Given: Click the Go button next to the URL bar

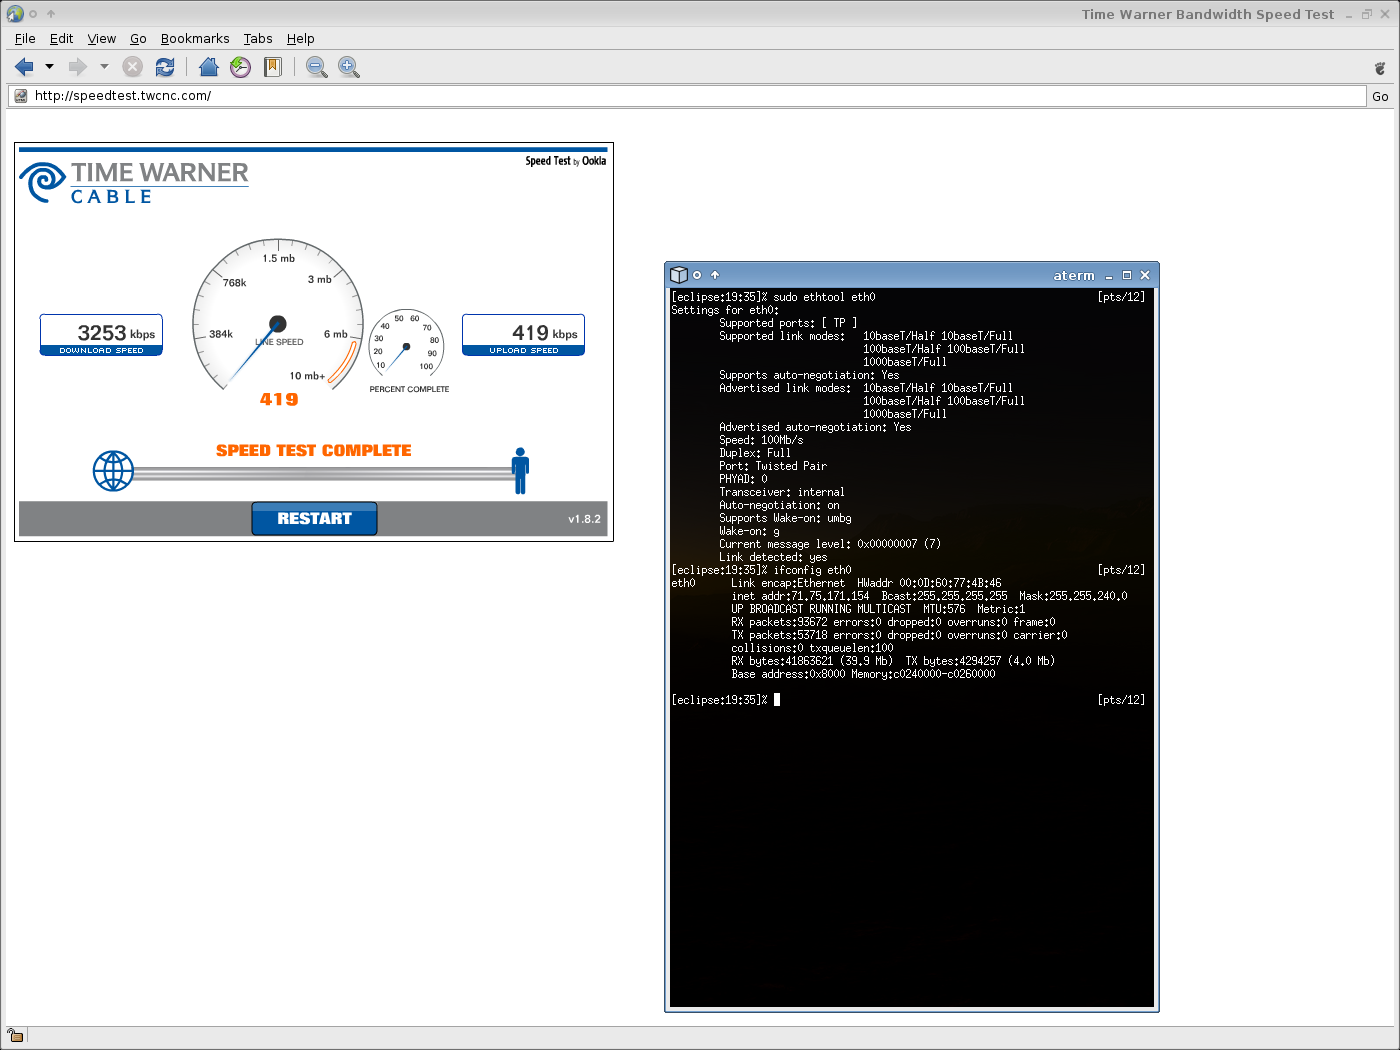Looking at the screenshot, I should 1380,96.
